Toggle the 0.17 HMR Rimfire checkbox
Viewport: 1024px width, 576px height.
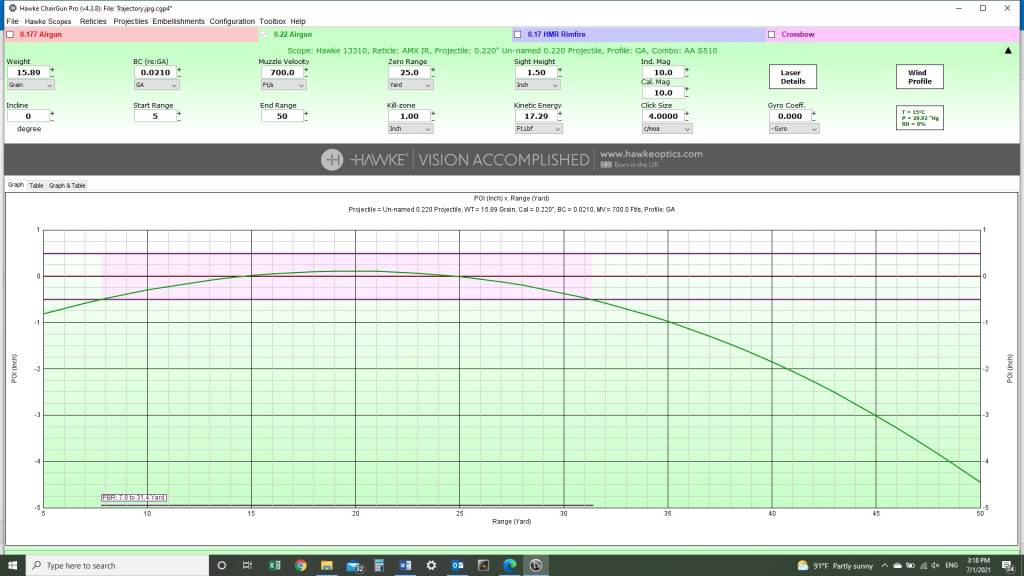point(517,35)
